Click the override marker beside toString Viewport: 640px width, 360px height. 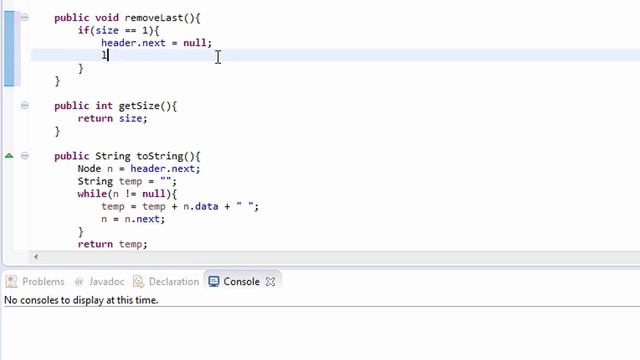(9, 156)
